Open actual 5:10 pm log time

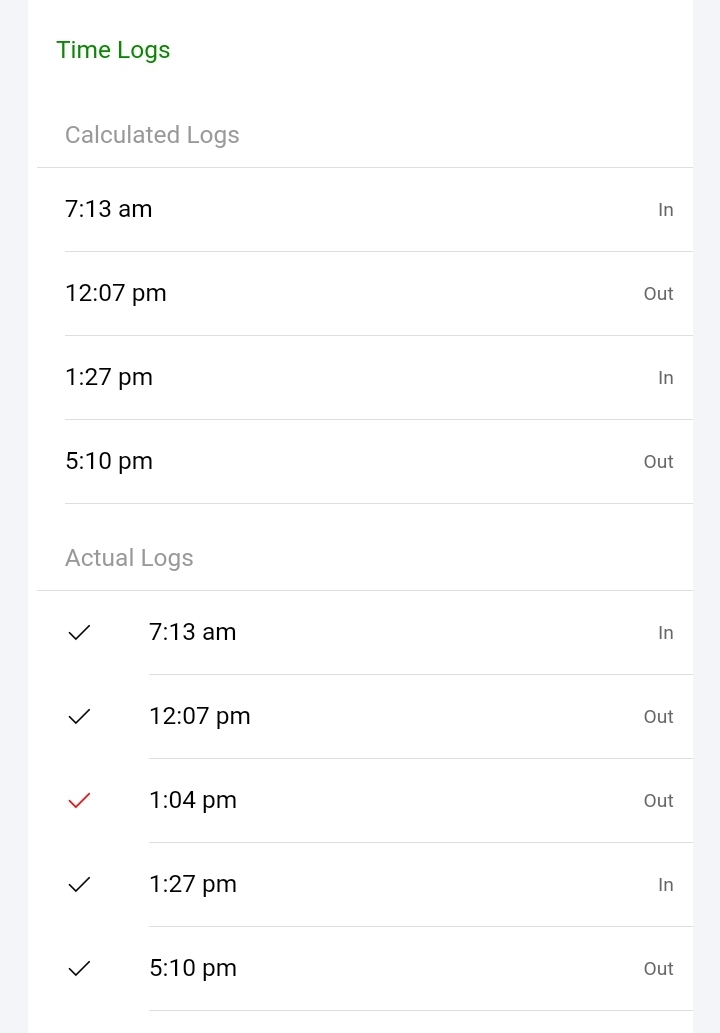[x=193, y=968]
